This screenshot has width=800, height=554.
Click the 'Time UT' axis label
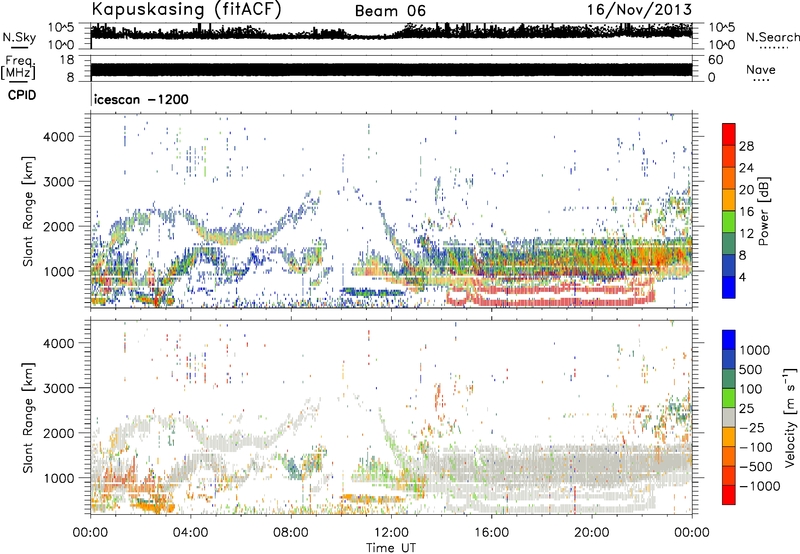[391, 548]
